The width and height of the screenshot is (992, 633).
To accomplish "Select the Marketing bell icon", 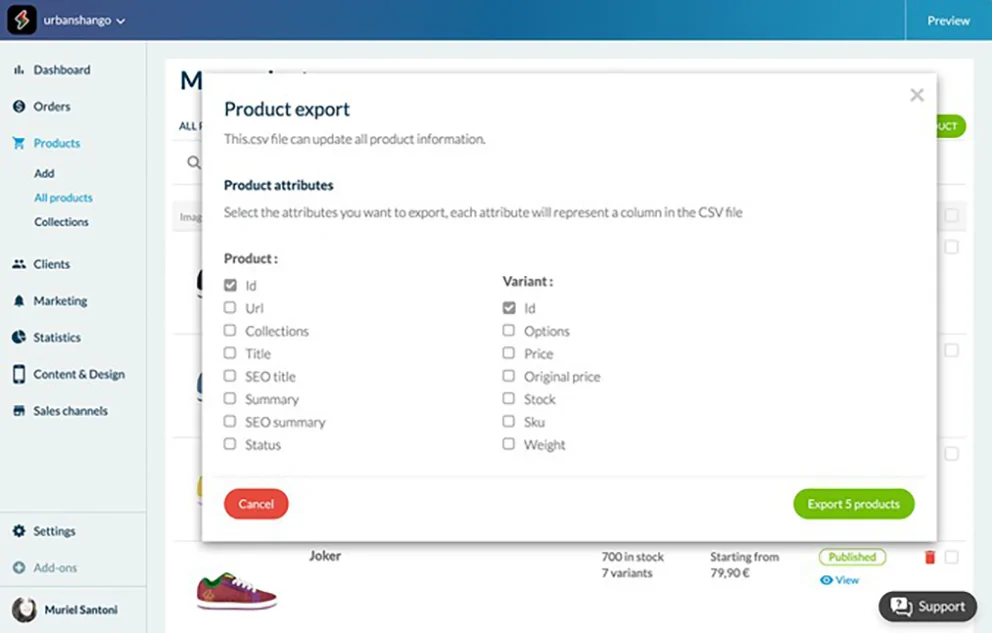I will tap(18, 300).
